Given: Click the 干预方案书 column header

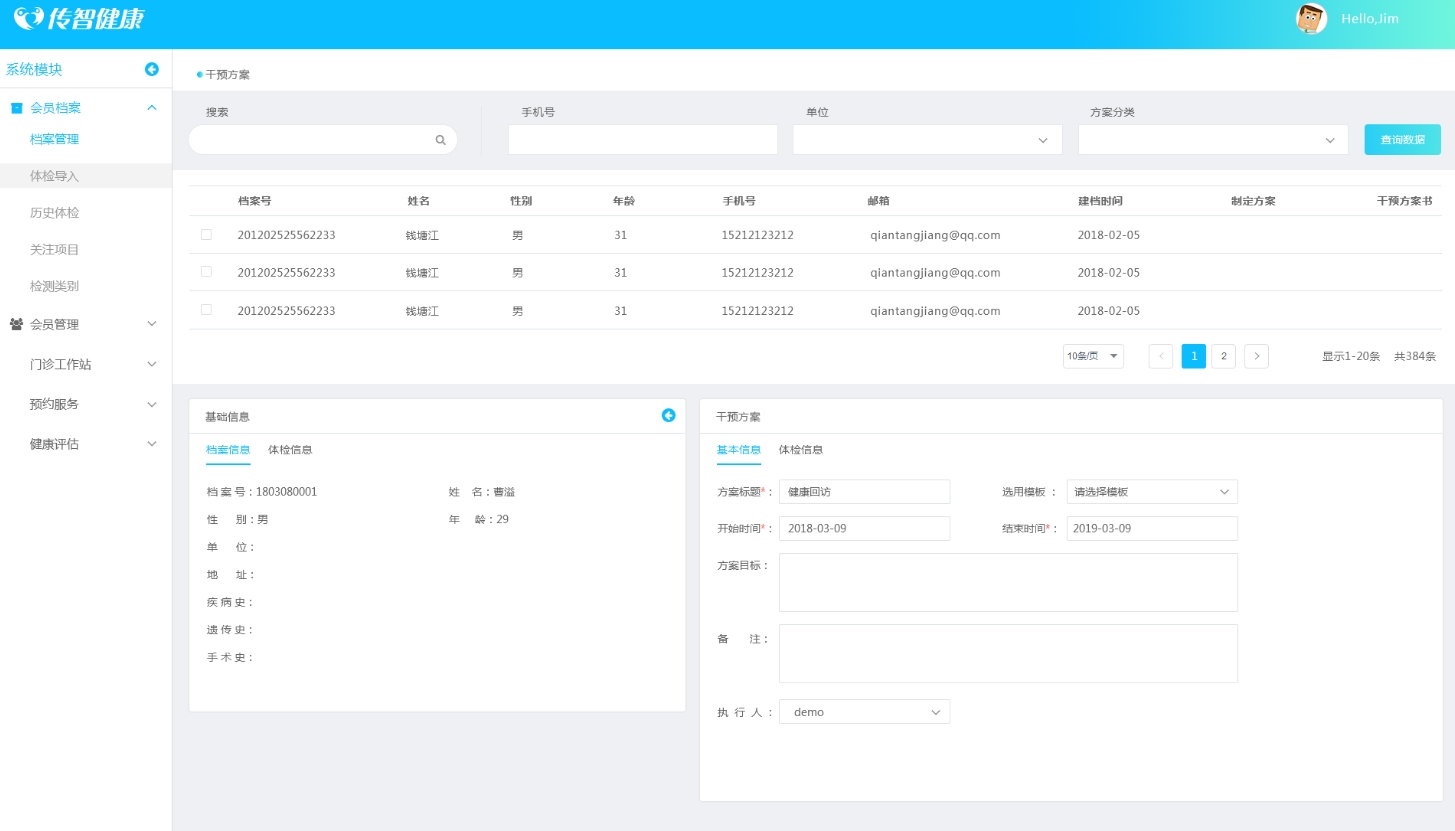Looking at the screenshot, I should tap(1404, 201).
